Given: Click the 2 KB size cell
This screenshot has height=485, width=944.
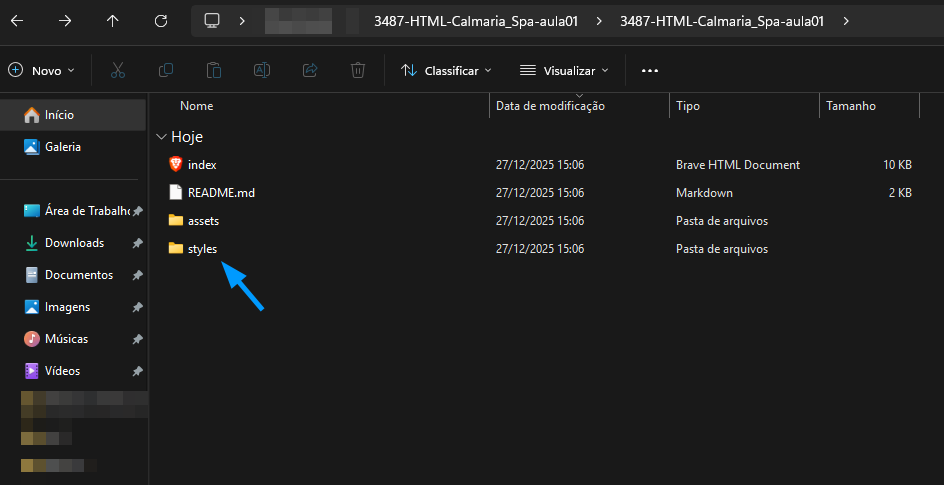Looking at the screenshot, I should click(x=900, y=193).
